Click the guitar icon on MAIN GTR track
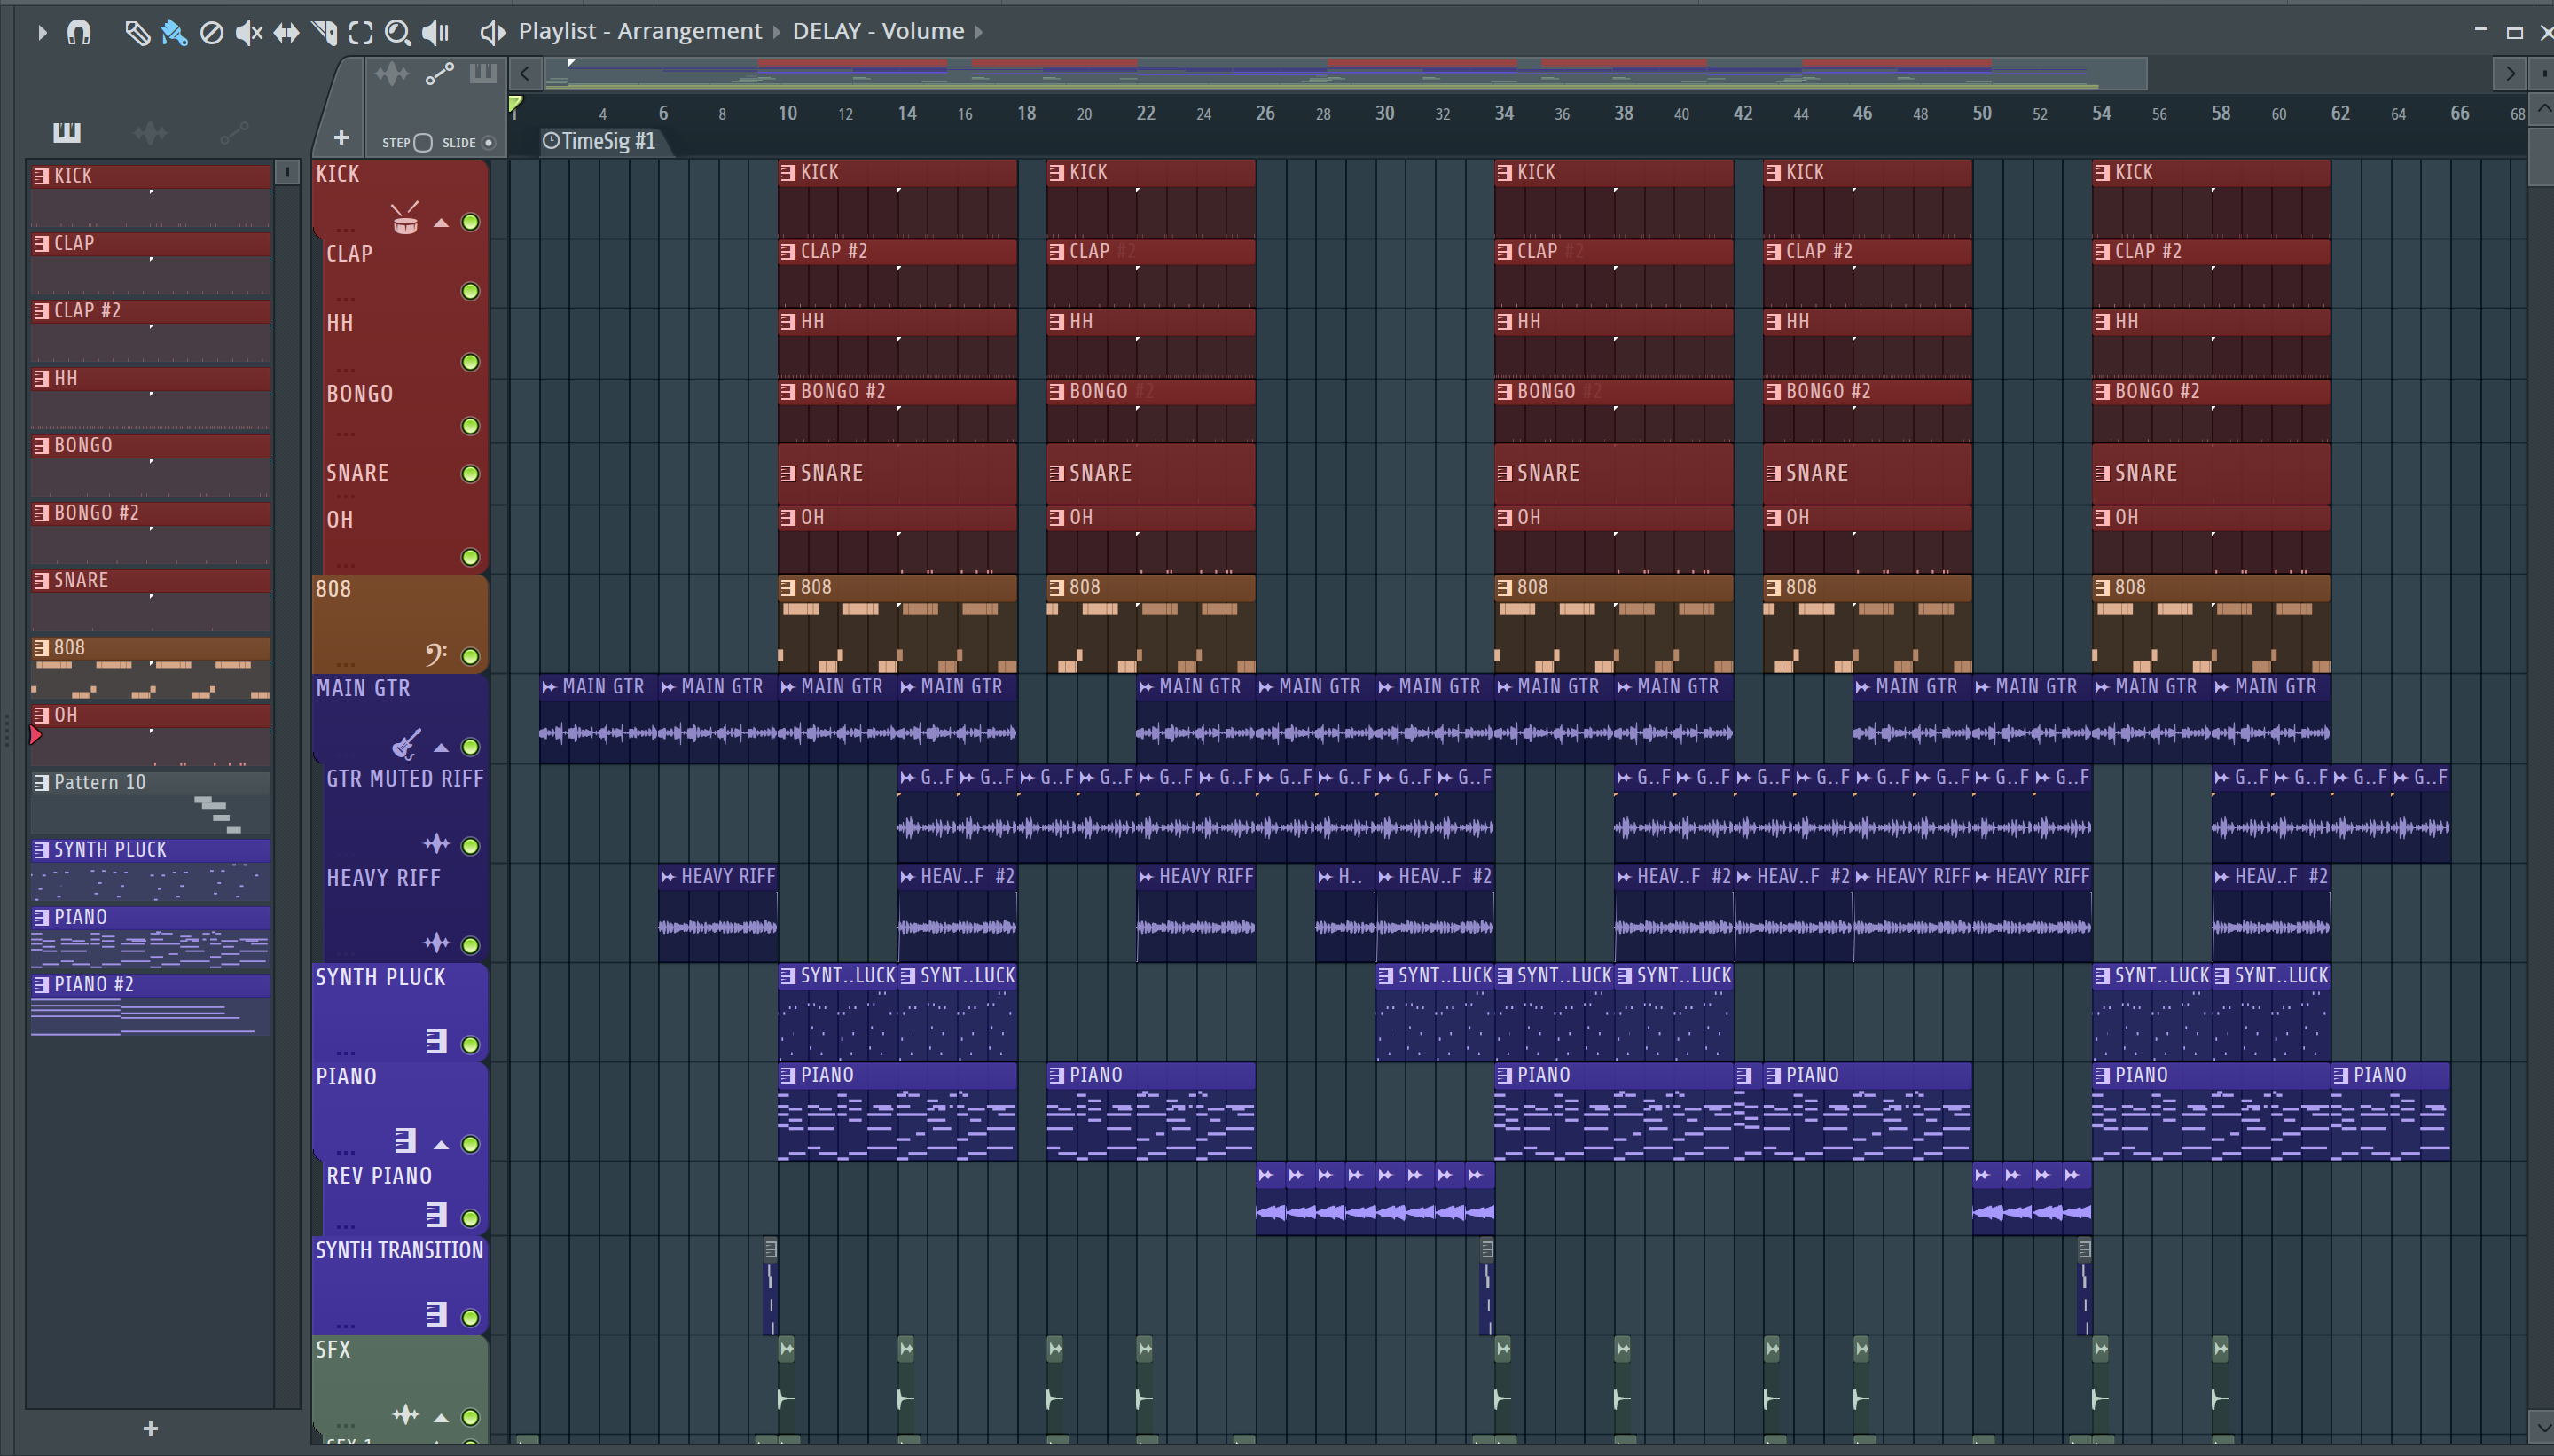 coord(405,744)
